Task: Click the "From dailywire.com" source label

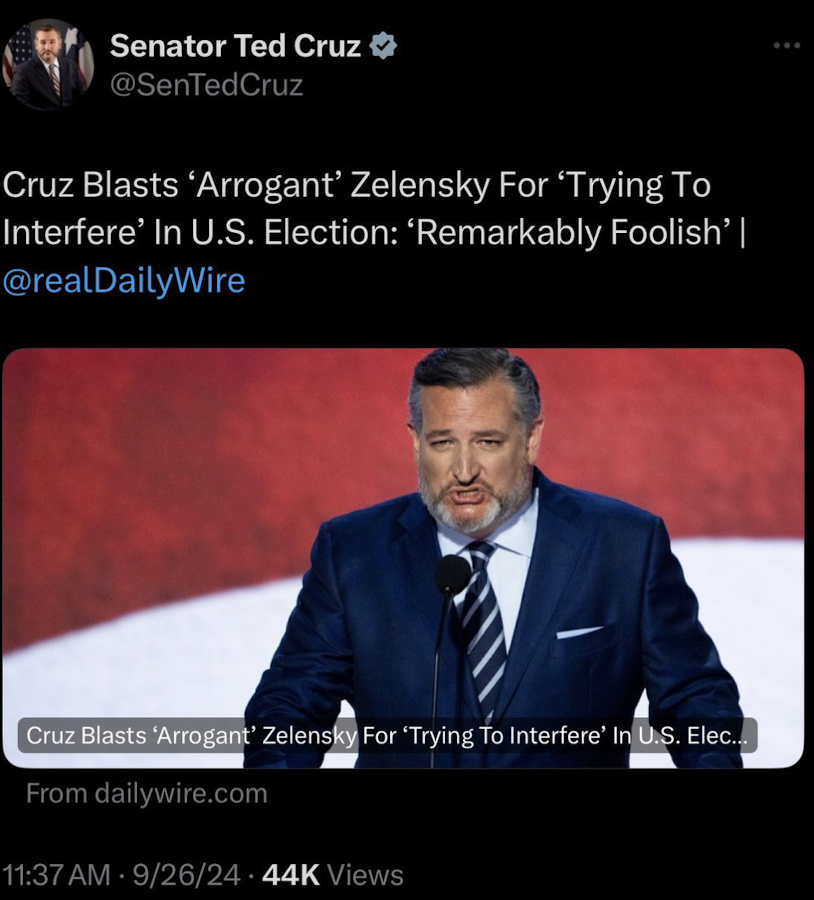Action: tap(147, 793)
